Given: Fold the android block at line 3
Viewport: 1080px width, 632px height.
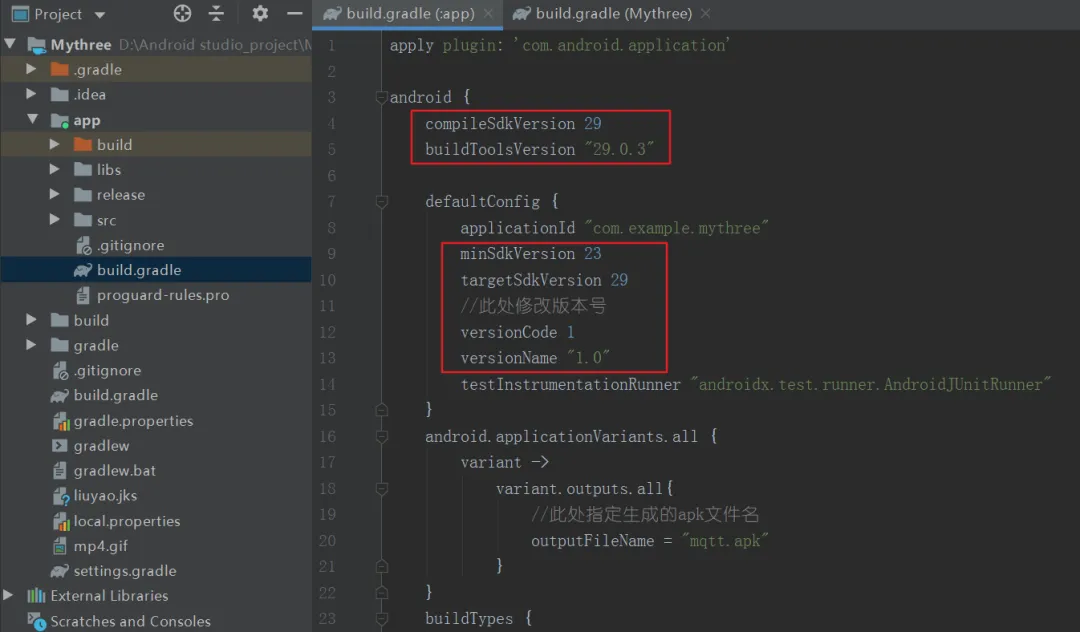Looking at the screenshot, I should [382, 97].
